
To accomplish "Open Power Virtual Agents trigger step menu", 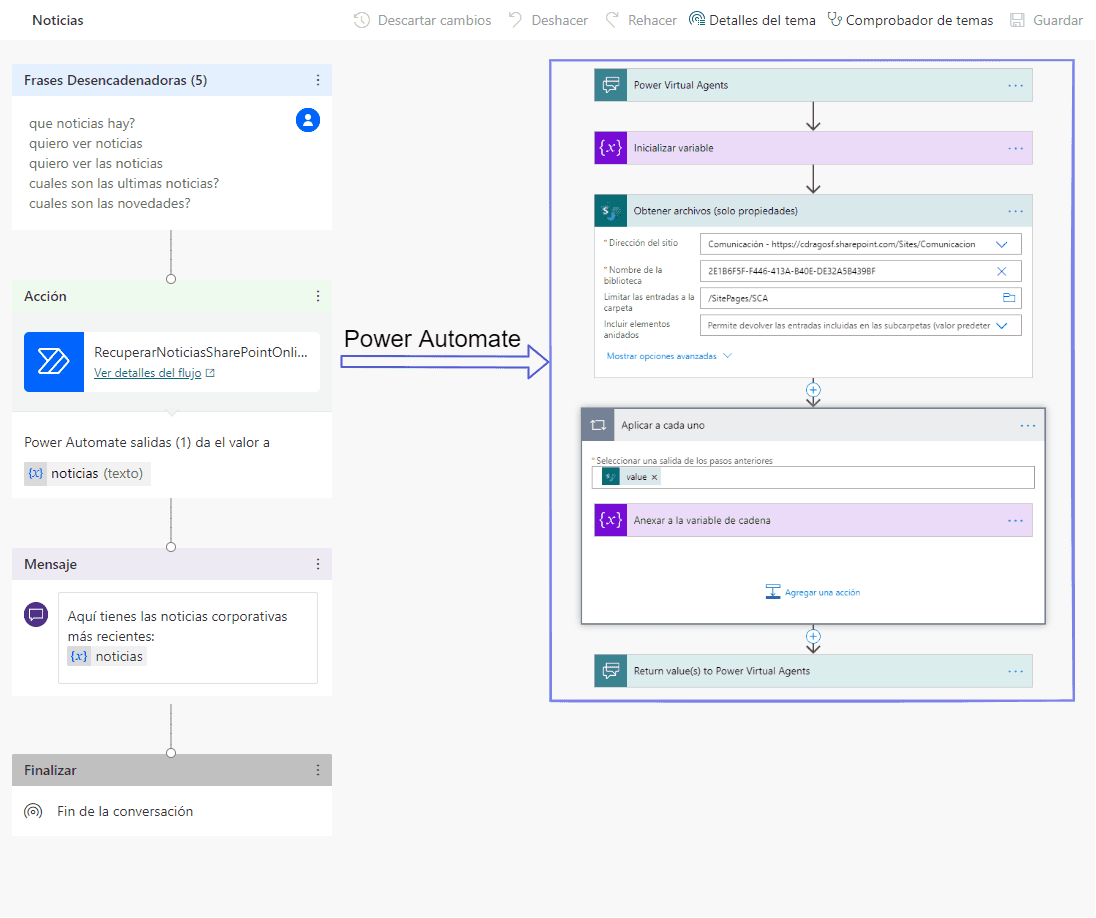I will pos(1016,85).
